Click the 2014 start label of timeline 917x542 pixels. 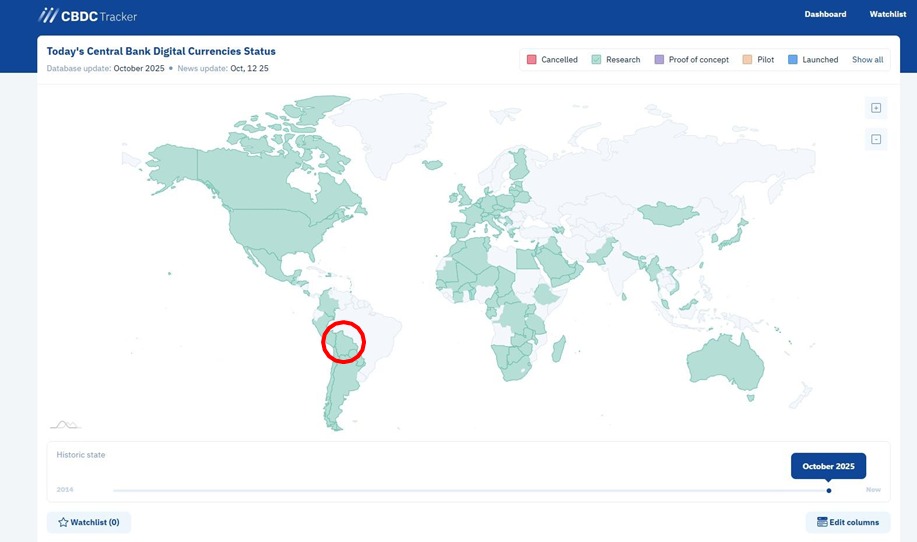pyautogui.click(x=65, y=490)
